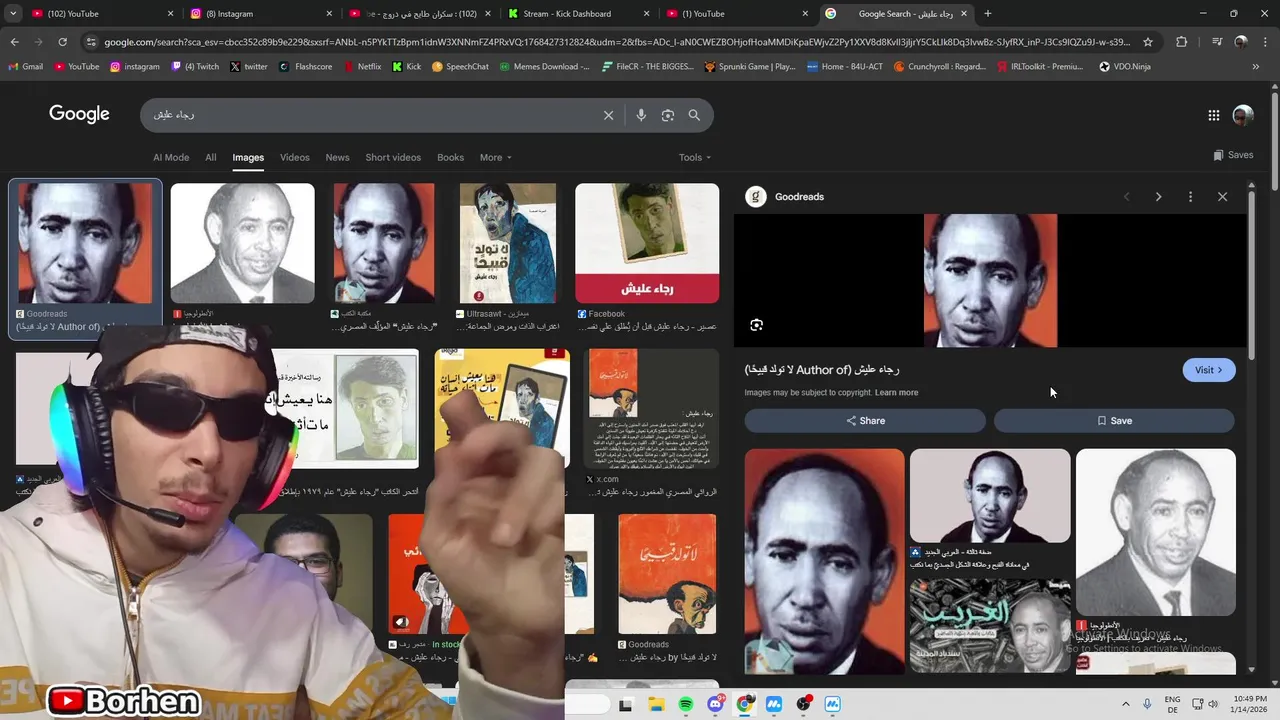Switch to Short videos tab

point(393,157)
